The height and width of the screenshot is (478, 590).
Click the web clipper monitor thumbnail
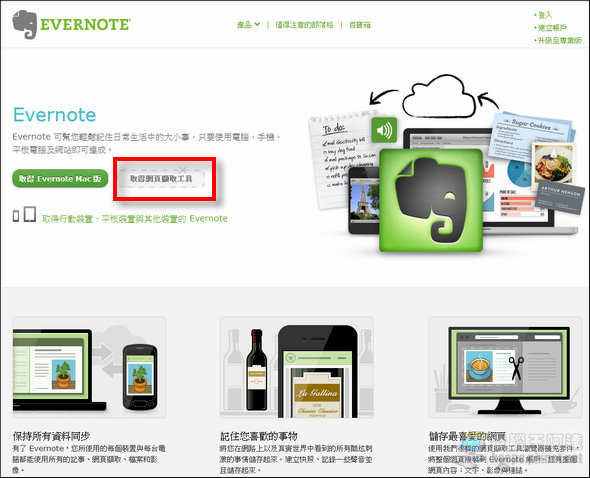pos(505,367)
